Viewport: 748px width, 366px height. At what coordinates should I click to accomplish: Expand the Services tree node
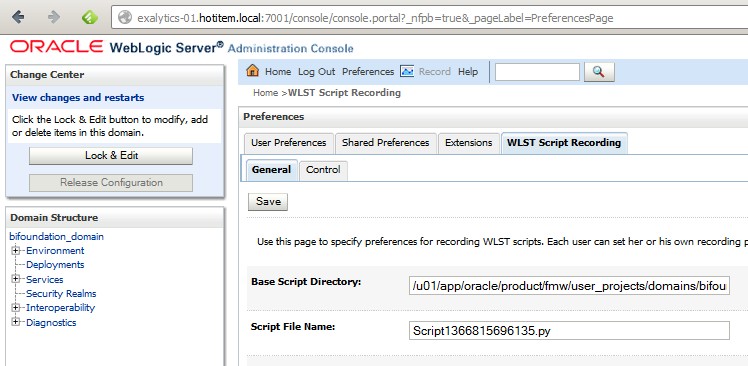(x=16, y=279)
